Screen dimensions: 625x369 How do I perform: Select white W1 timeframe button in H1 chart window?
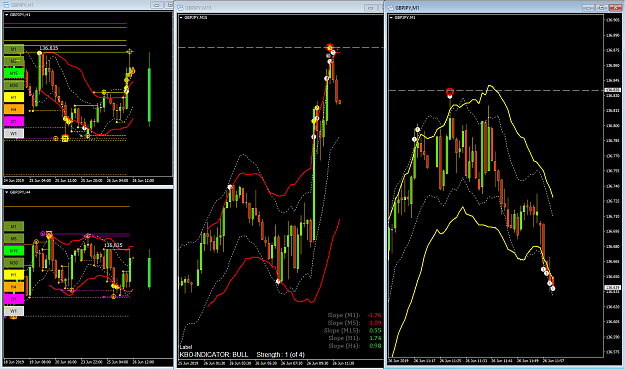click(14, 133)
